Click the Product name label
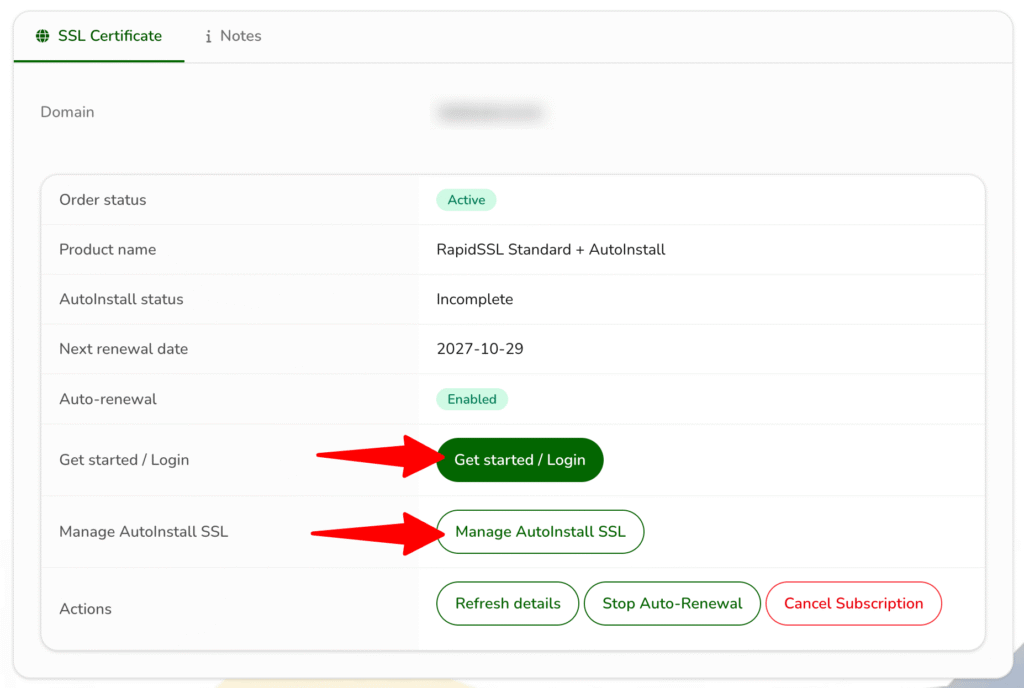Viewport: 1024px width, 688px height. [108, 249]
